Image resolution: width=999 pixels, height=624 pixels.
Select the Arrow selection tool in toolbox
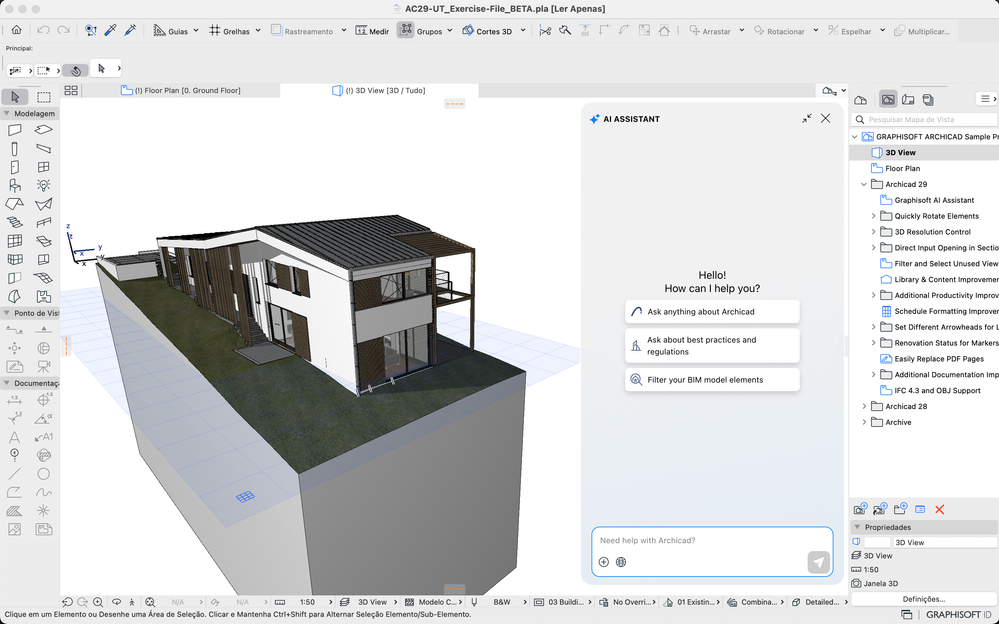(x=16, y=97)
